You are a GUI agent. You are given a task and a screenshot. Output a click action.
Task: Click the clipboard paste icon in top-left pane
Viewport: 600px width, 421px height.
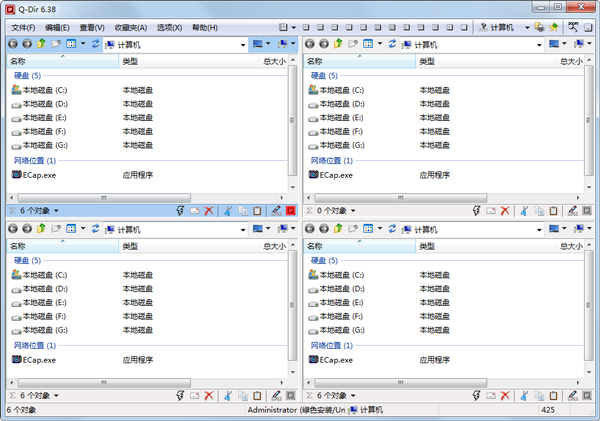[257, 210]
